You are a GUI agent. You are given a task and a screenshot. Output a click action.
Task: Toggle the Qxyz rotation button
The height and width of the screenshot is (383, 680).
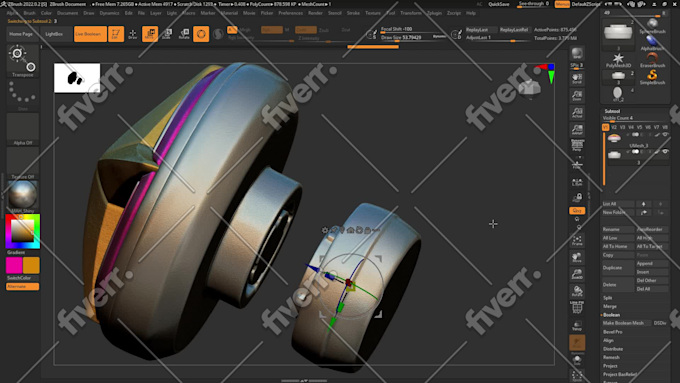click(x=577, y=210)
